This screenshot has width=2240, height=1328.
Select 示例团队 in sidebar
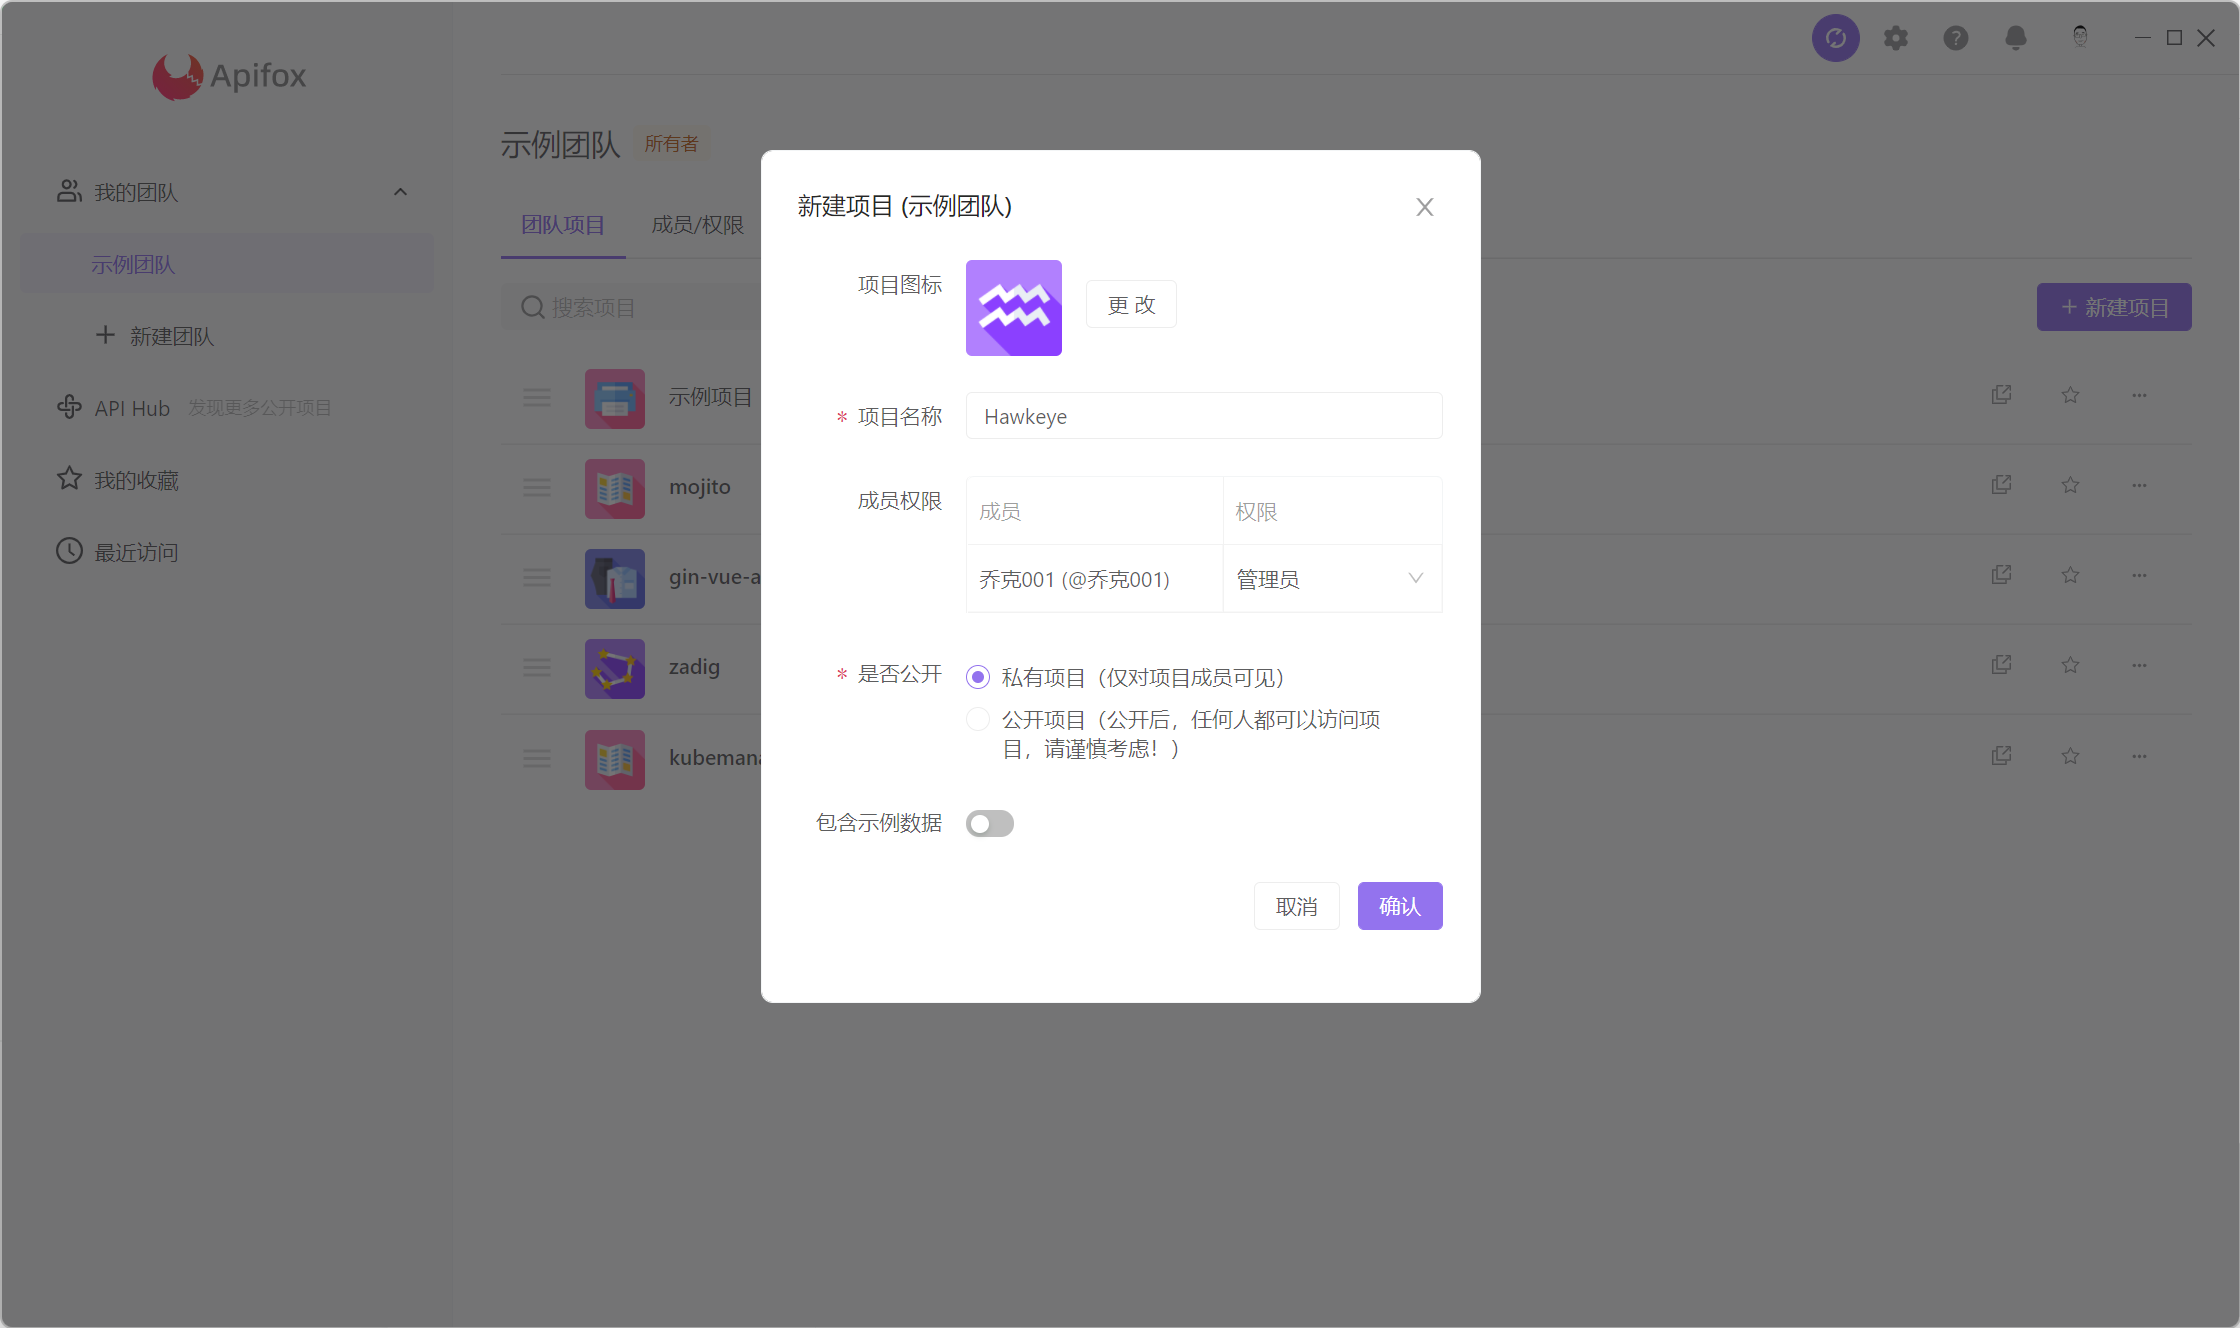(x=227, y=264)
